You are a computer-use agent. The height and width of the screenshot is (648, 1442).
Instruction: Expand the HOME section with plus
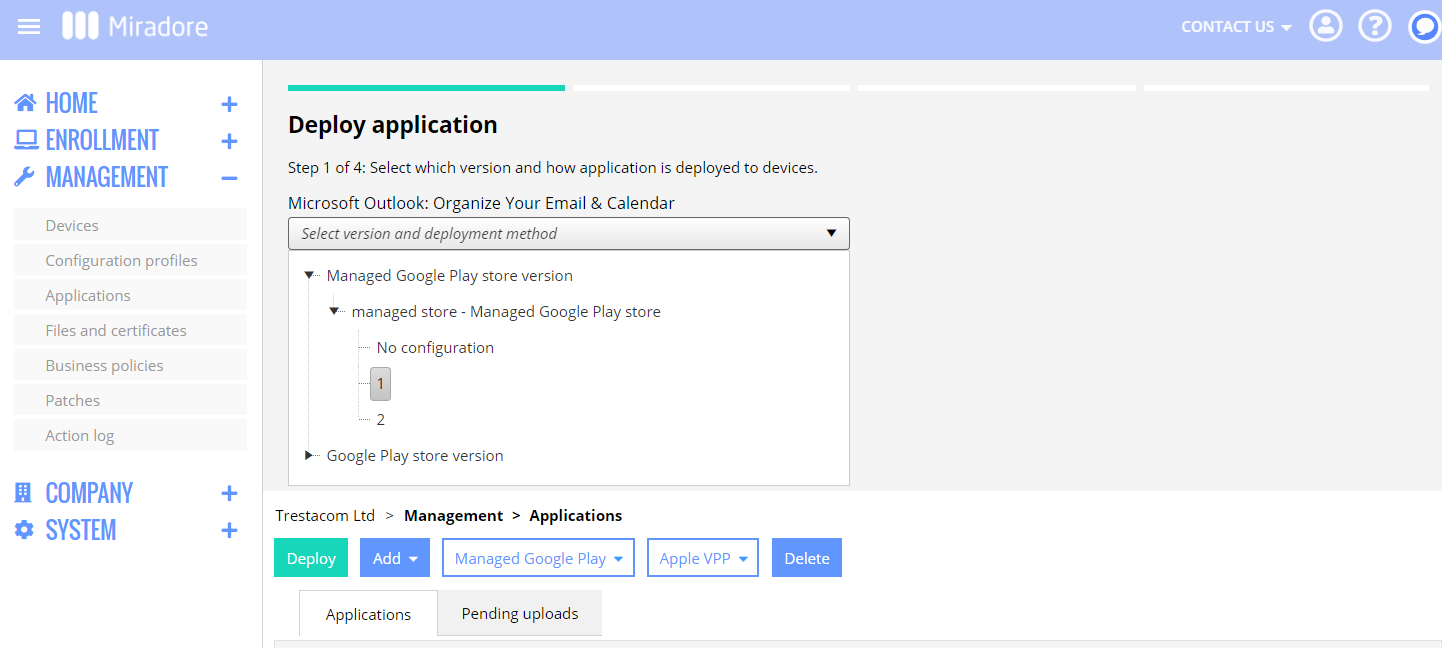229,104
